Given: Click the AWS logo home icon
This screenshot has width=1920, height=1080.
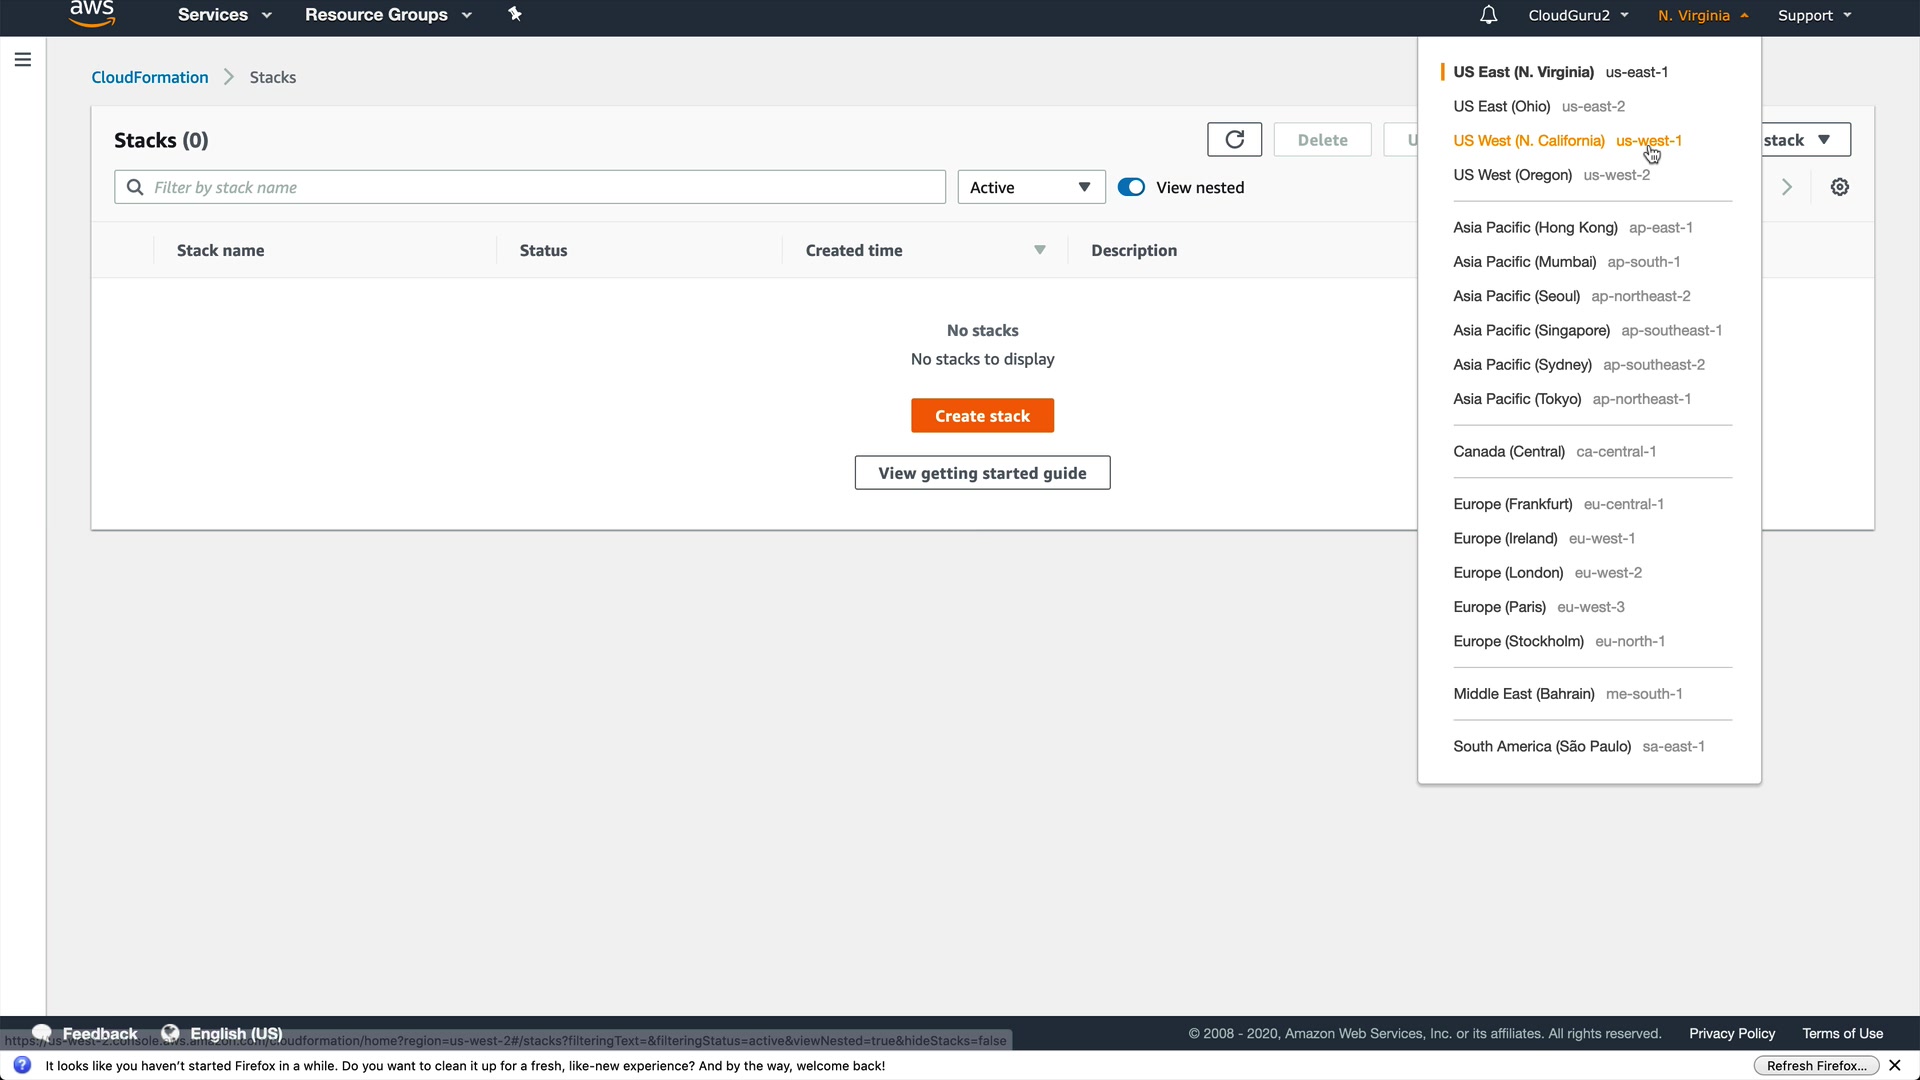Looking at the screenshot, I should tap(92, 14).
